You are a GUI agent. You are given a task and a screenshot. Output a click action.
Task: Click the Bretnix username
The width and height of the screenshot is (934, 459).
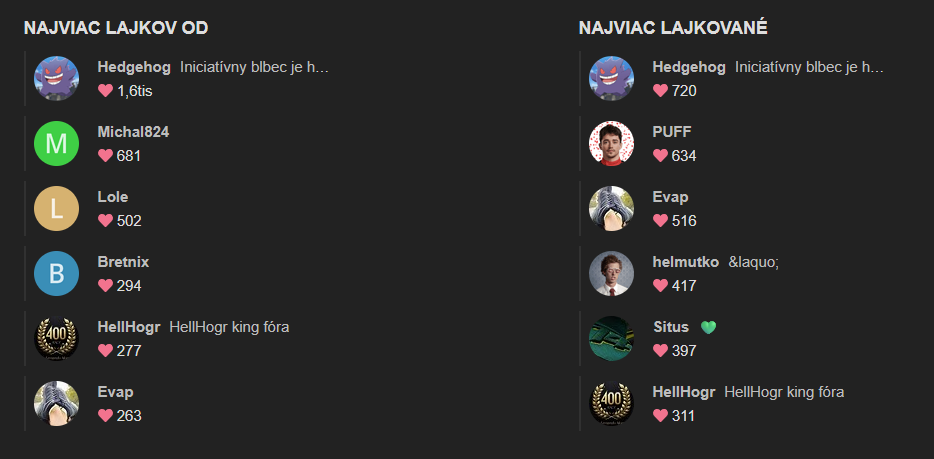click(x=123, y=262)
